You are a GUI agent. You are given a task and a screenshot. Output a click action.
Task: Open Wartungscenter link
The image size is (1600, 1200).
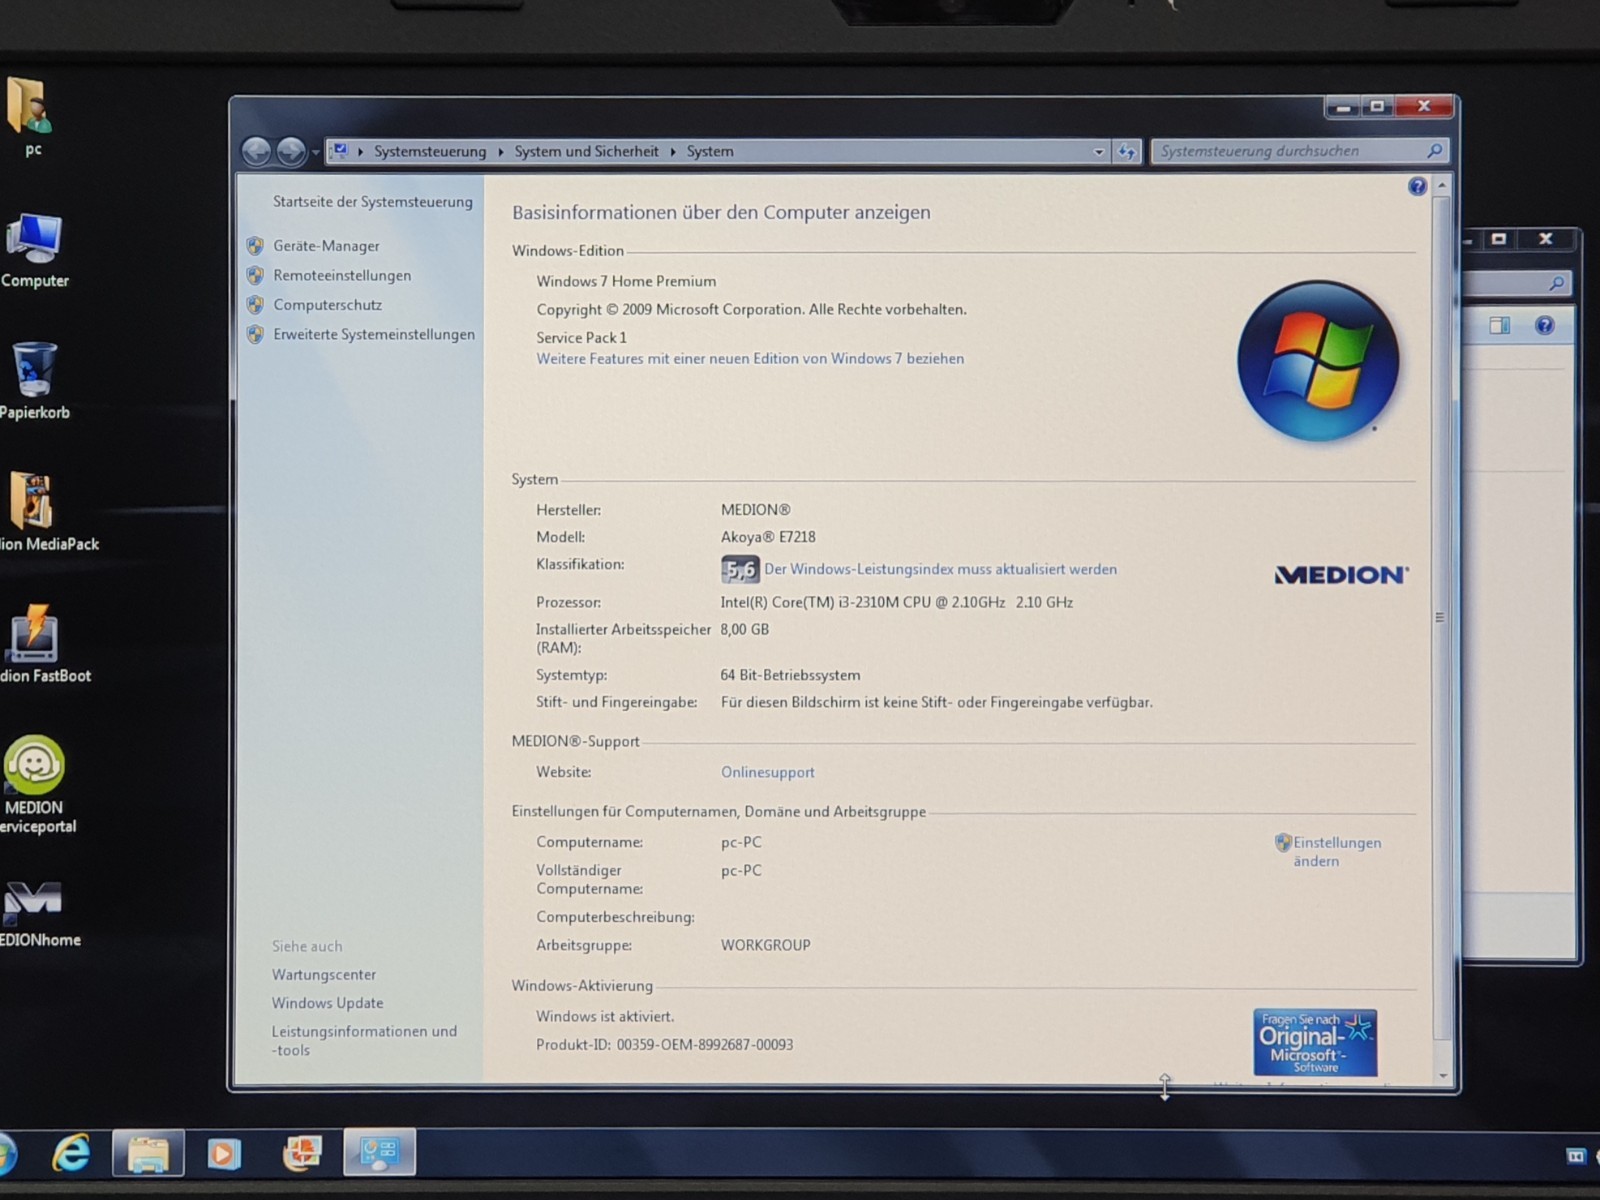(x=324, y=974)
